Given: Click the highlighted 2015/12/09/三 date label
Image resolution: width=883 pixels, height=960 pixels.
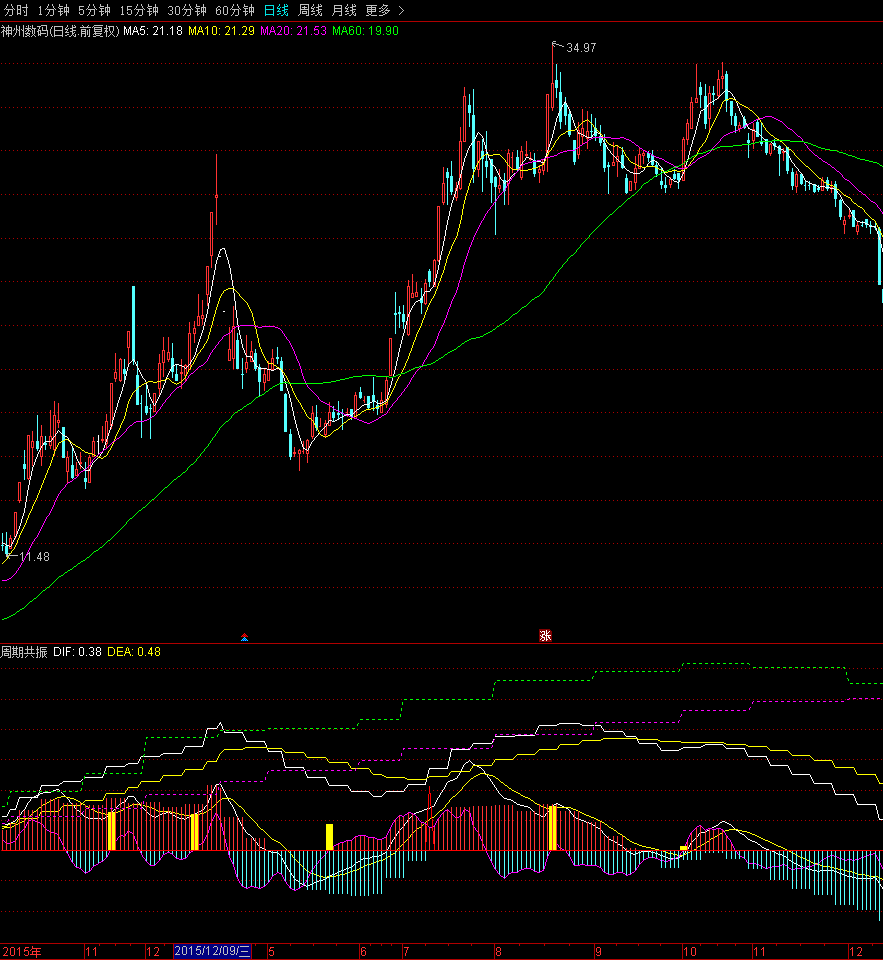Looking at the screenshot, I should click(x=212, y=951).
